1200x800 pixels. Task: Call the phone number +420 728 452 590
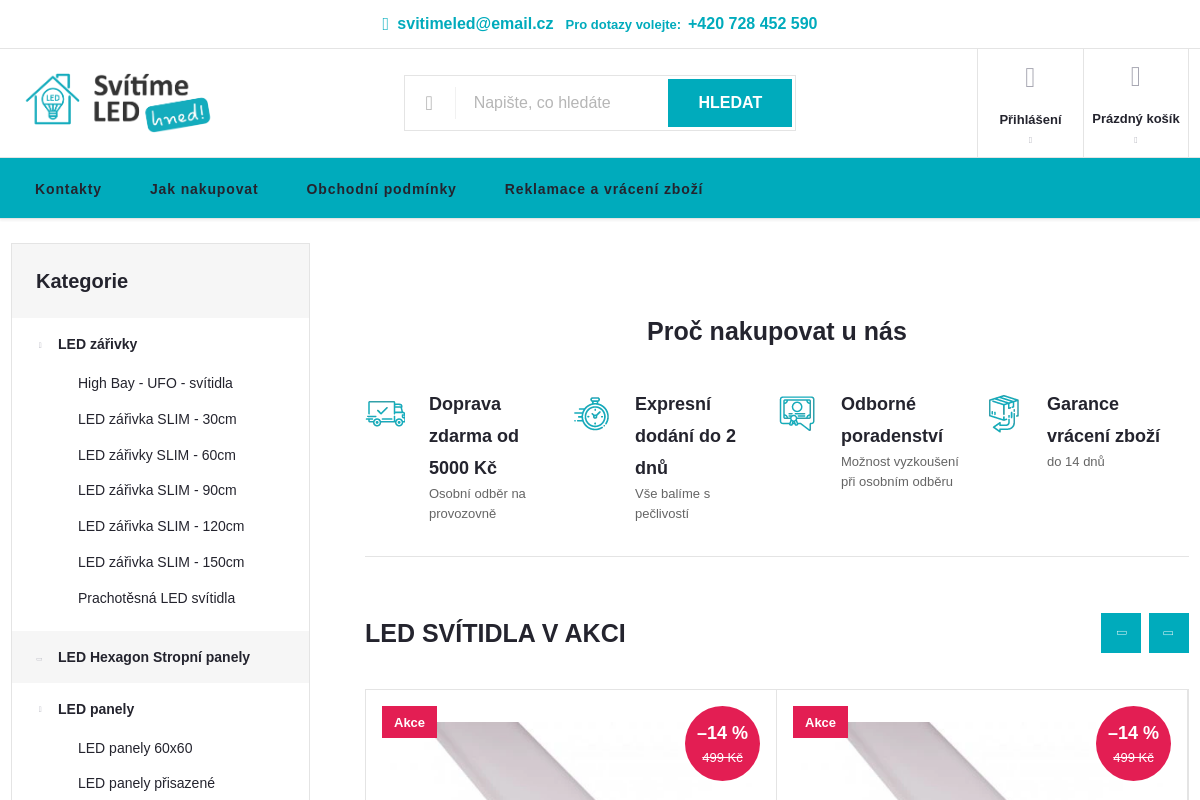[752, 22]
